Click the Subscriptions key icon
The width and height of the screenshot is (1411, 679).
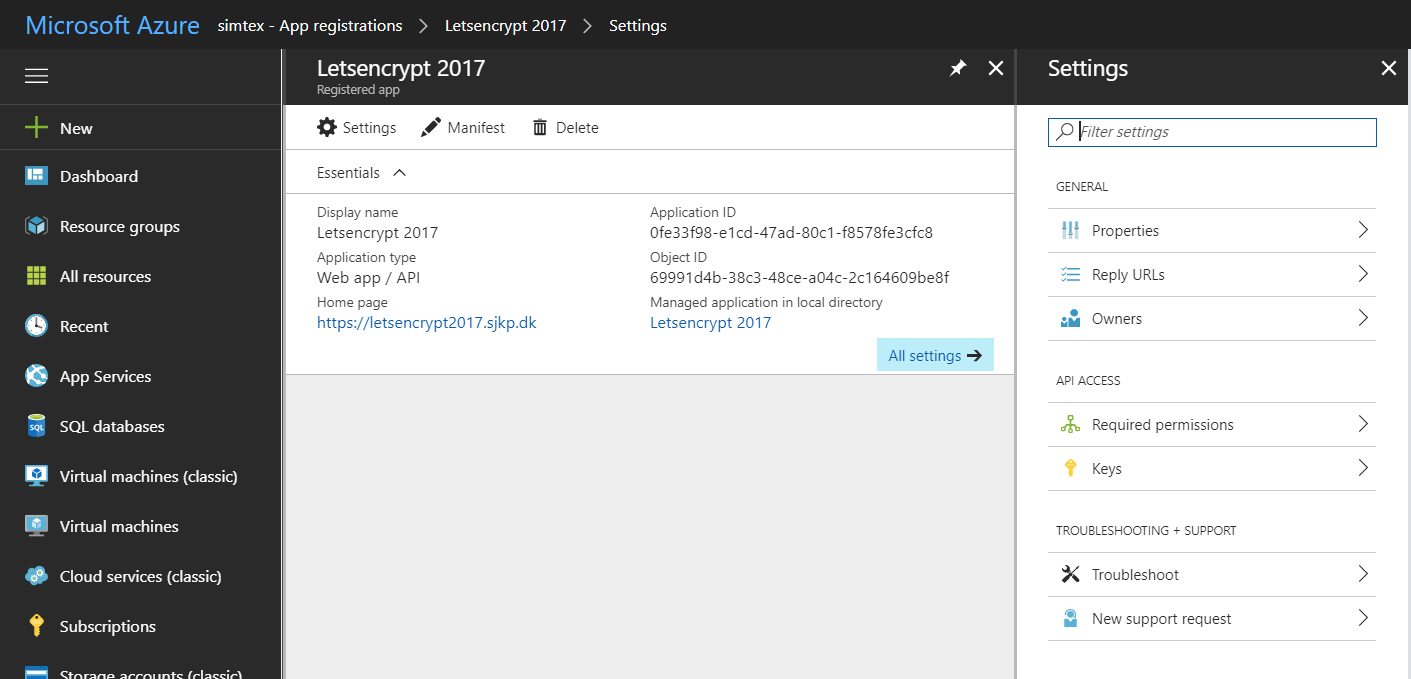pos(36,626)
